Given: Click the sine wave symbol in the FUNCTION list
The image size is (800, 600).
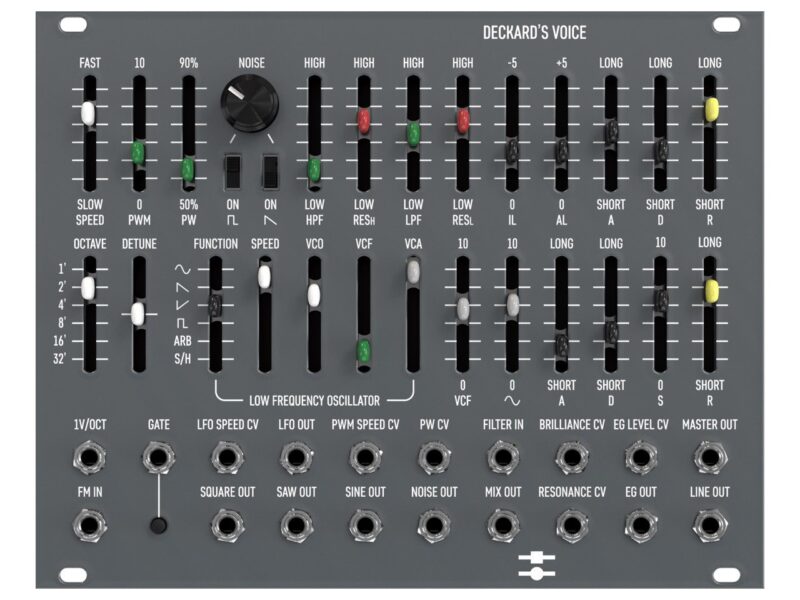Looking at the screenshot, I should tap(183, 269).
